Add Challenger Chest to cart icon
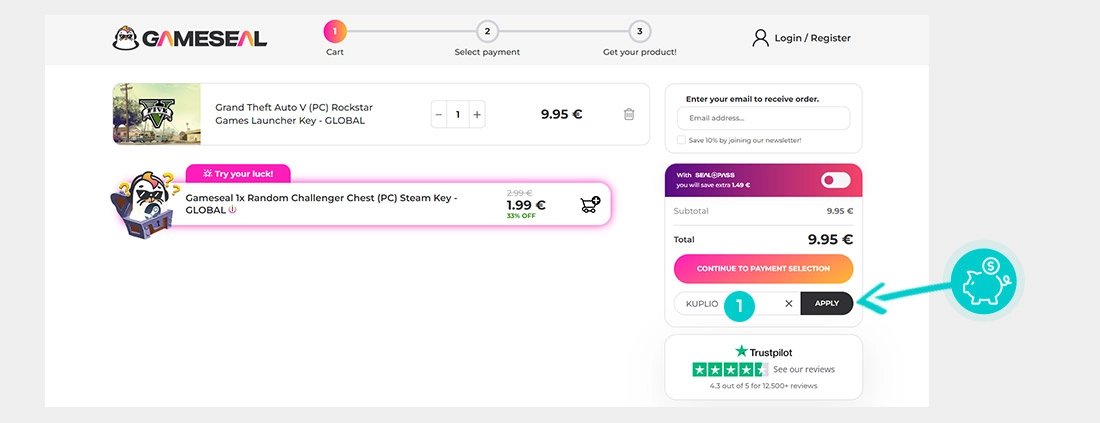Viewport: 1100px width, 423px height. [591, 205]
